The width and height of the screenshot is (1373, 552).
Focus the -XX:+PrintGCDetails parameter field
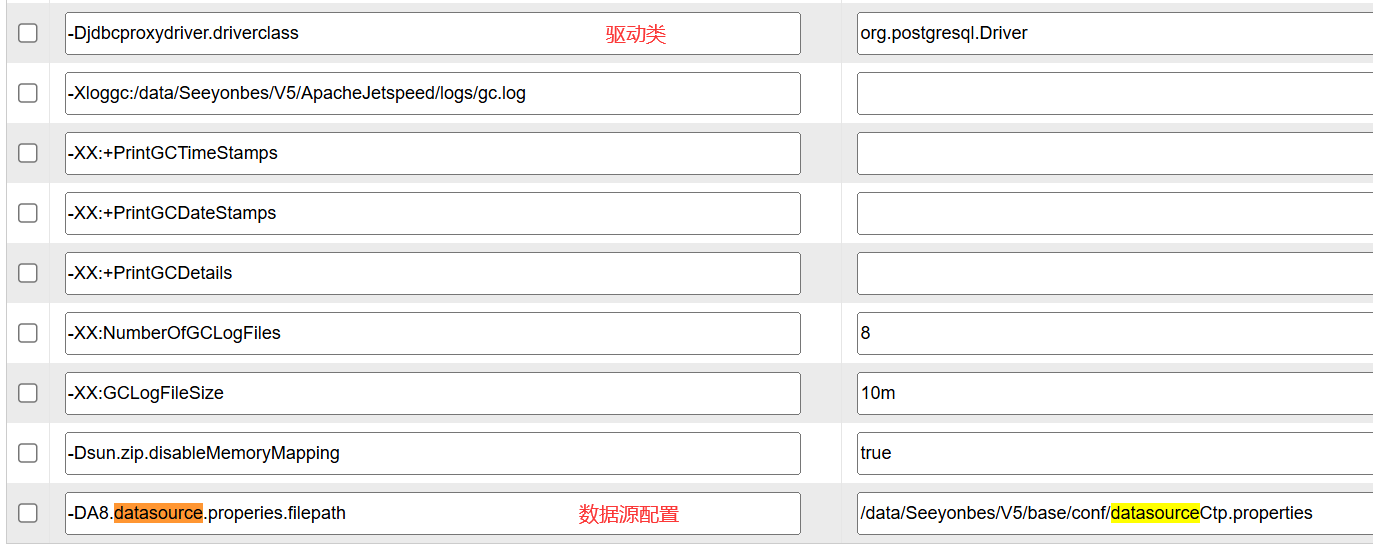(x=433, y=273)
